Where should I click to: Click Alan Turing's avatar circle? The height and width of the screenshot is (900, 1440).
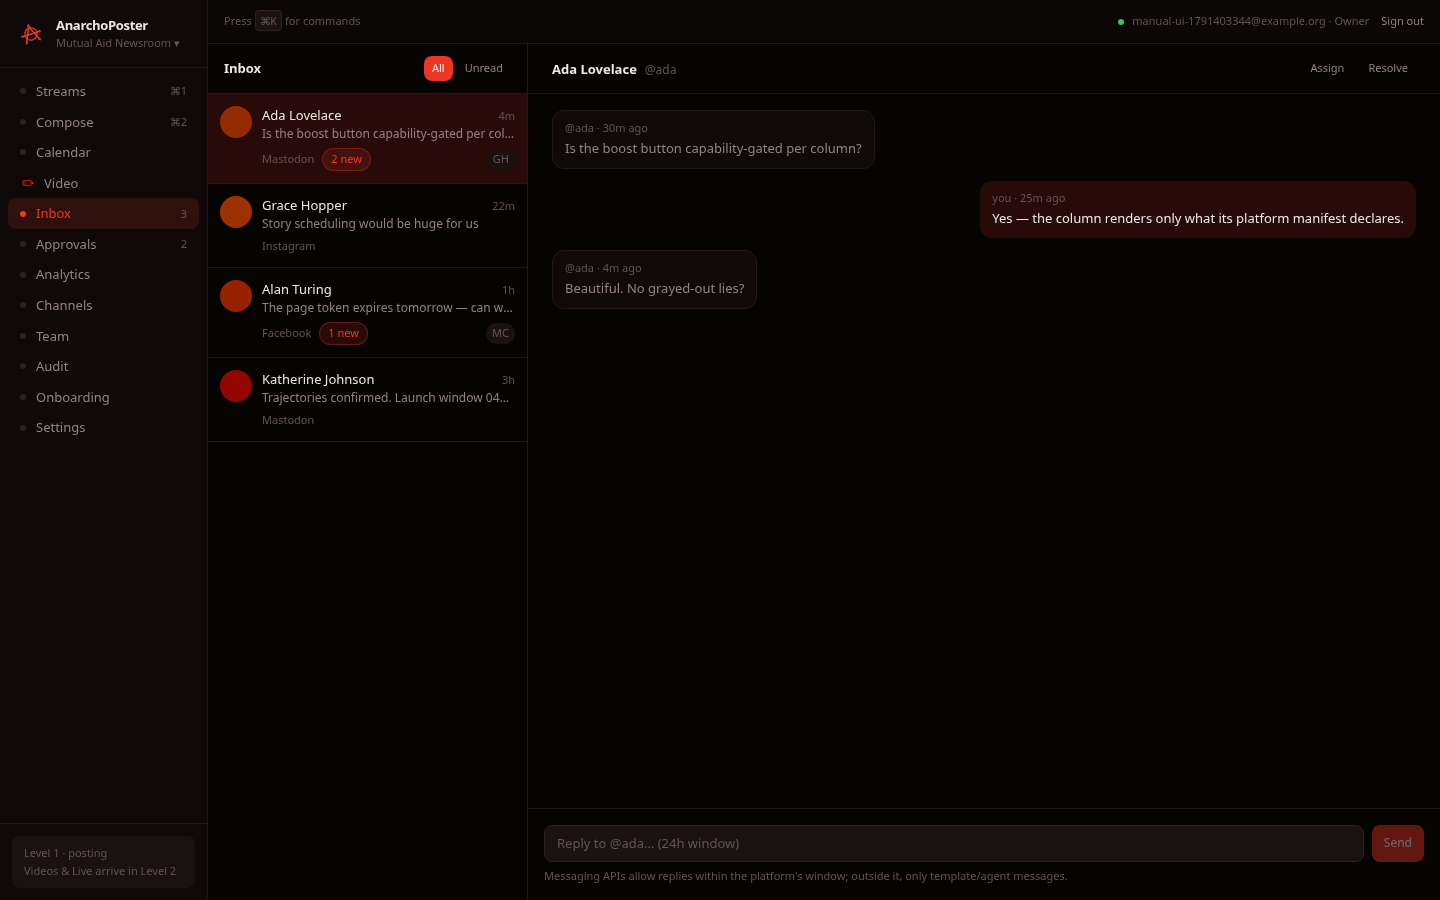coord(236,296)
